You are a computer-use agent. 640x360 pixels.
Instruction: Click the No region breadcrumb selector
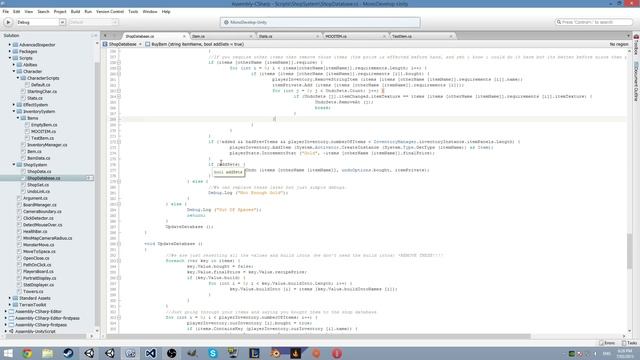click(619, 44)
